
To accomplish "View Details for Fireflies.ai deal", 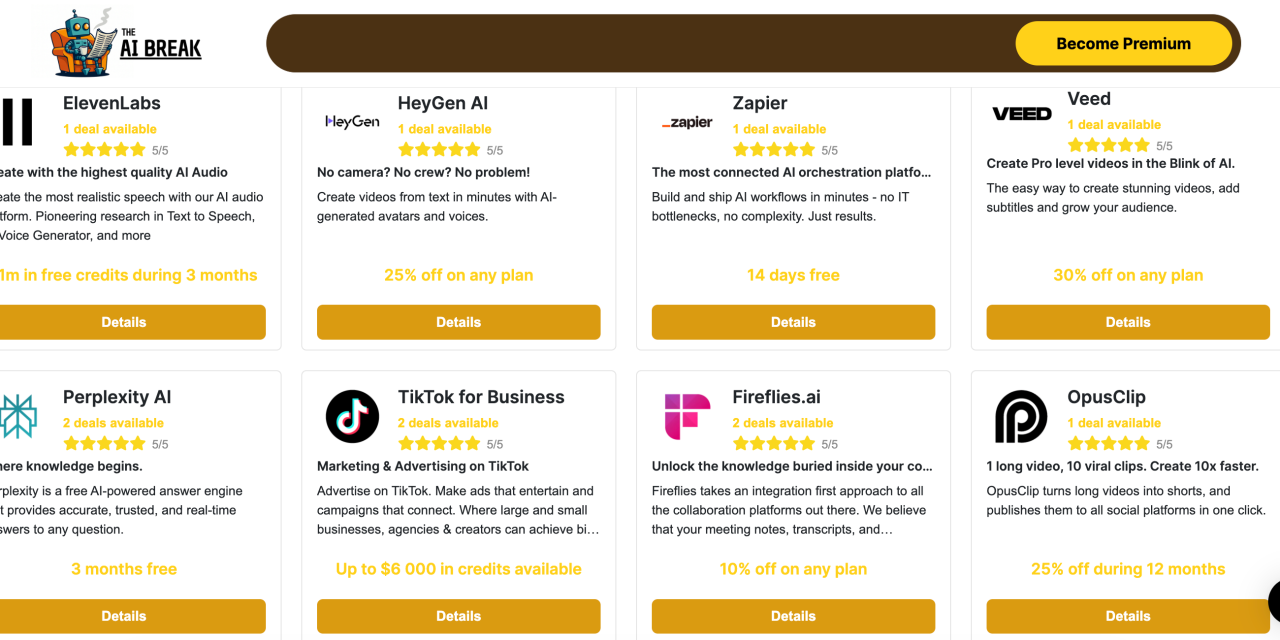I will coord(793,616).
